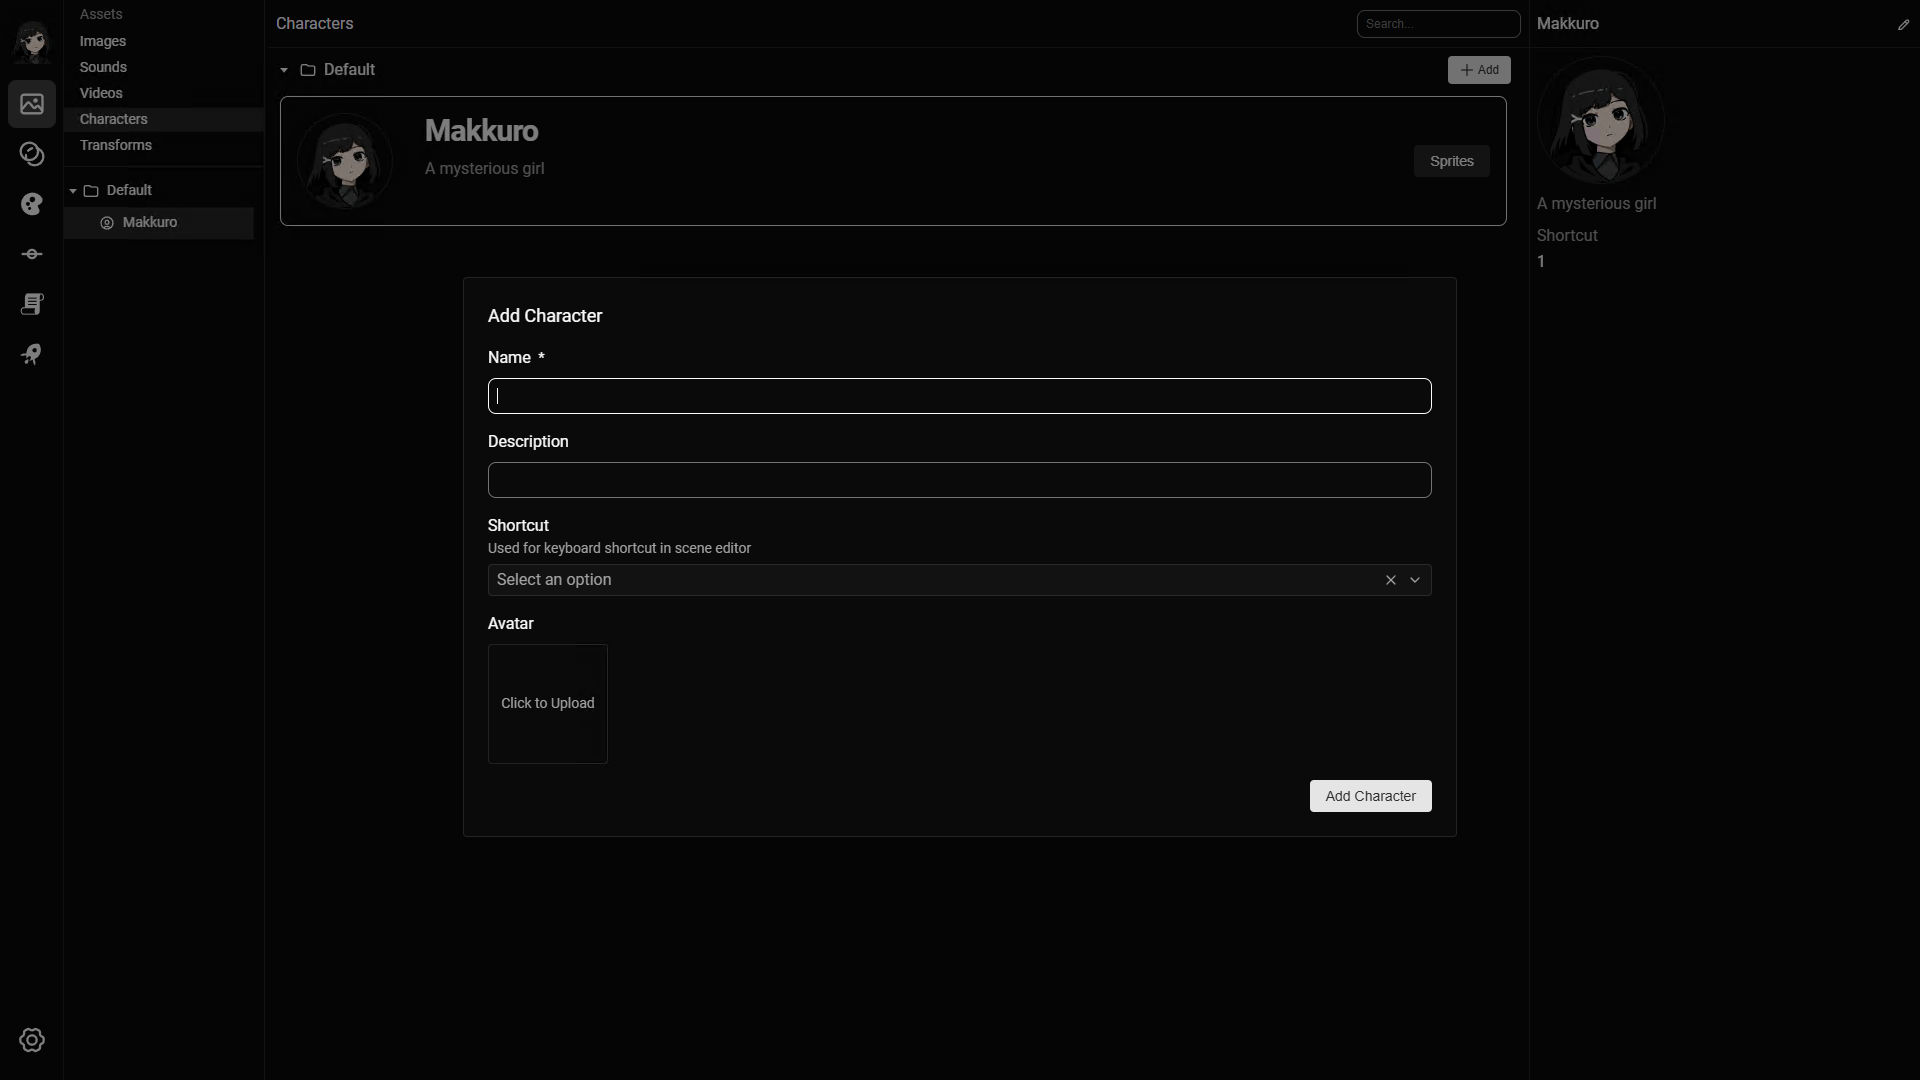
Task: Click the Add Character button
Action: [1370, 796]
